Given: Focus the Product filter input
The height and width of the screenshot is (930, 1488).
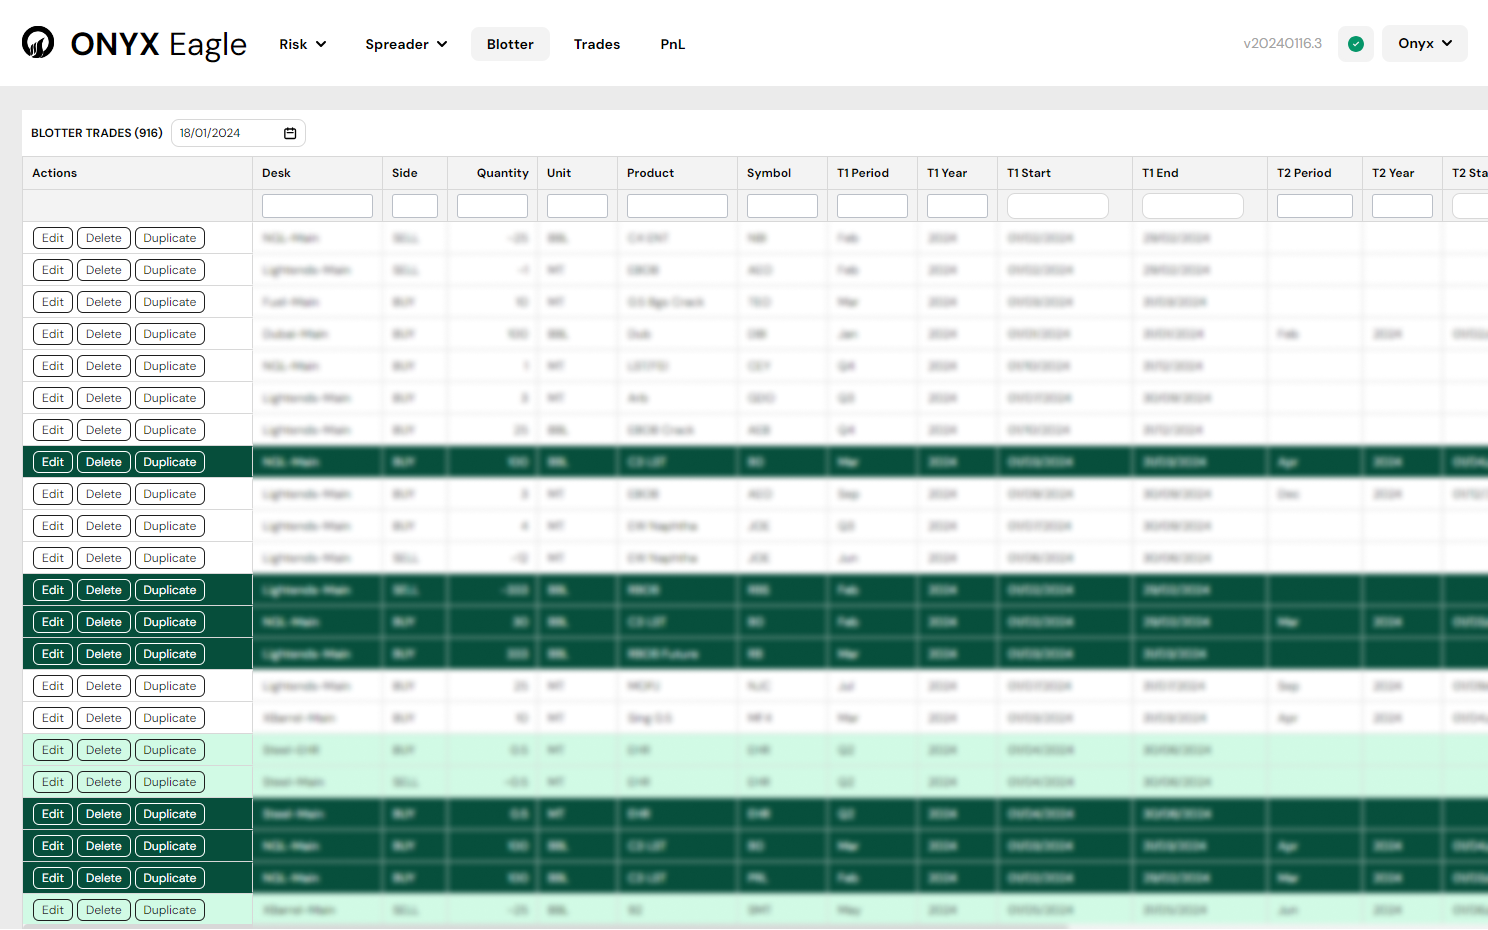Looking at the screenshot, I should point(677,206).
